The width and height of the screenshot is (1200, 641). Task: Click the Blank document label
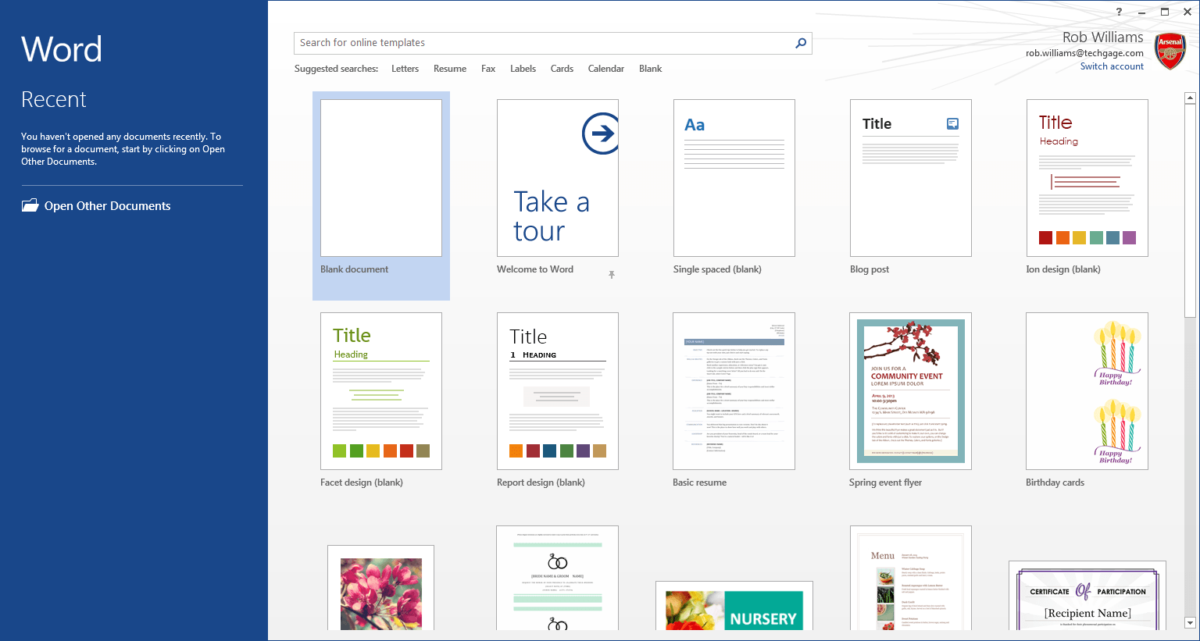tap(354, 269)
